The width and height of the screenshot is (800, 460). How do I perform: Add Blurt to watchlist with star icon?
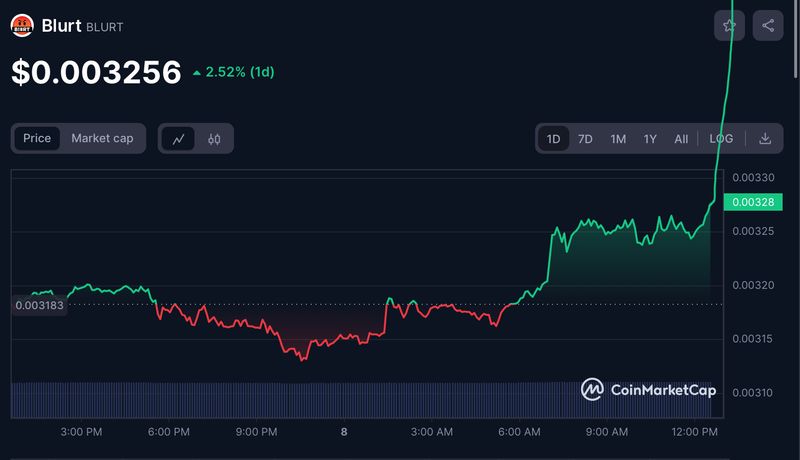click(x=729, y=26)
